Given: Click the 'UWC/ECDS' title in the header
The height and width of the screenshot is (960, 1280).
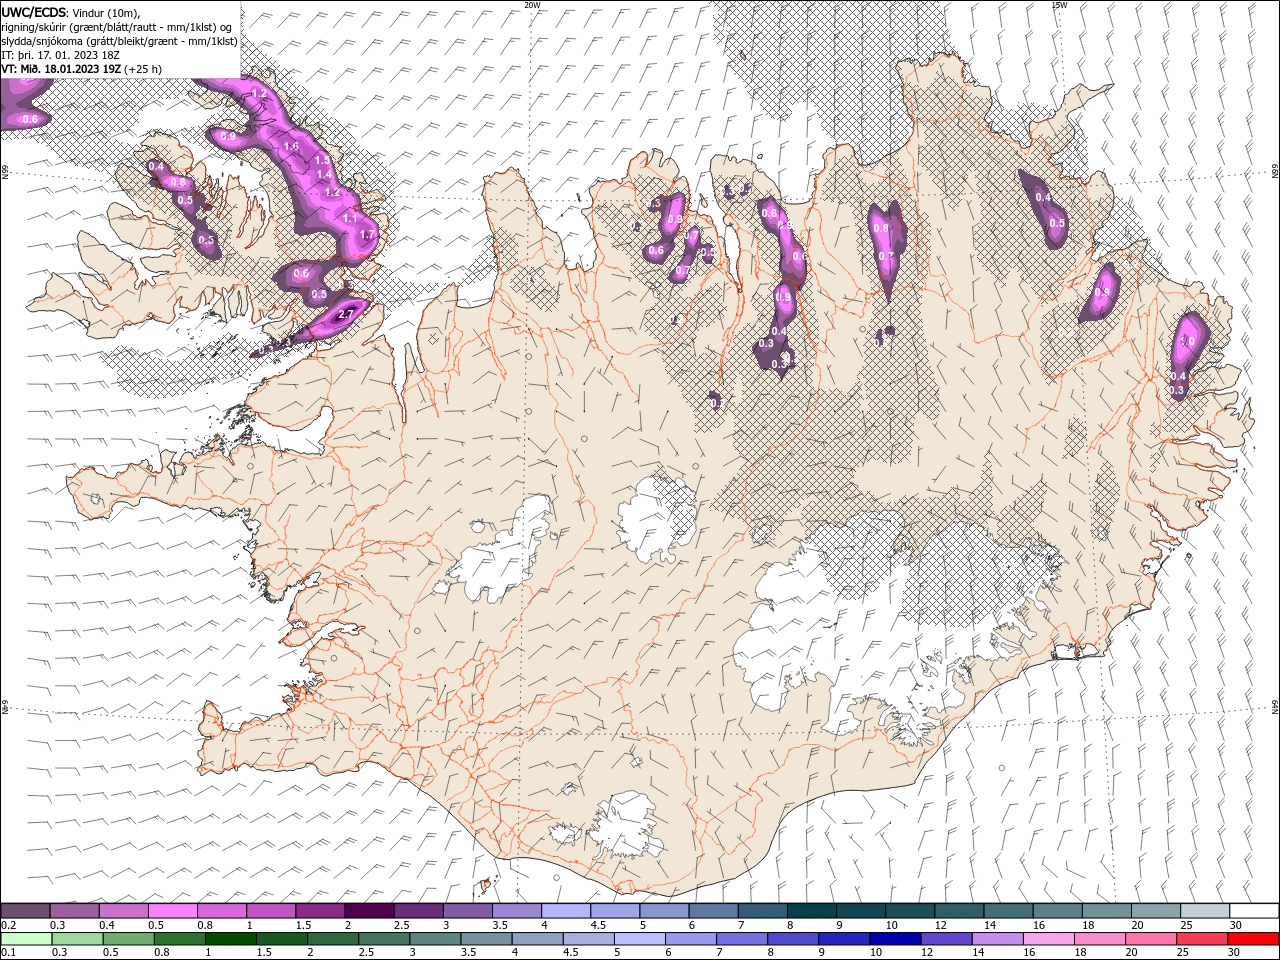Looking at the screenshot, I should [33, 12].
